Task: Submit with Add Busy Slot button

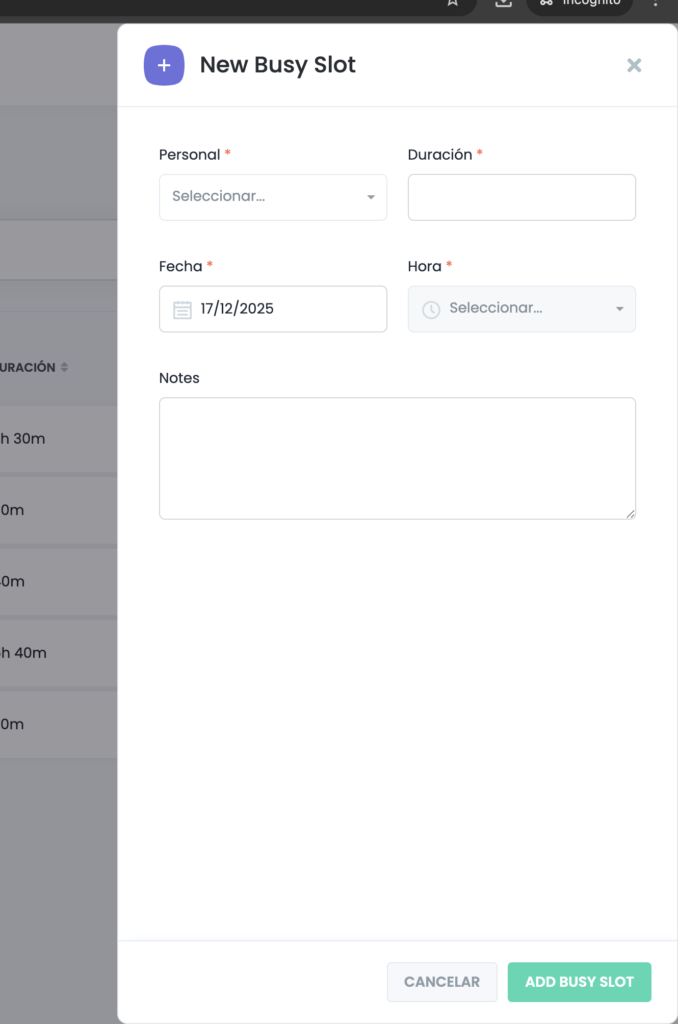Action: tap(579, 982)
